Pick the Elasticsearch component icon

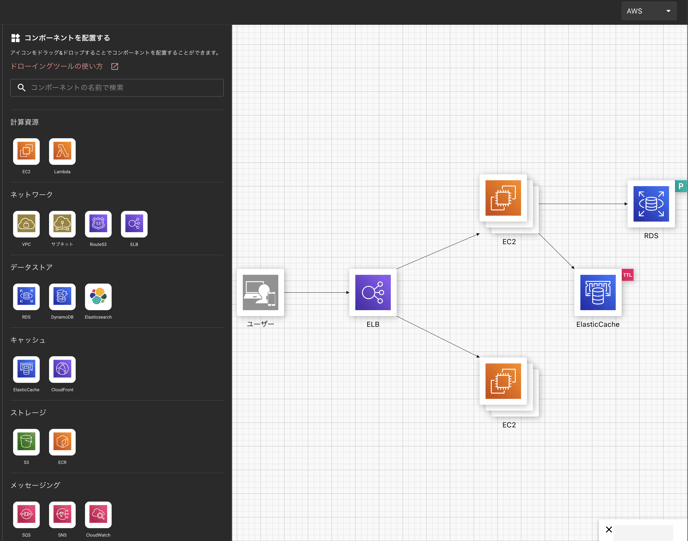(98, 297)
